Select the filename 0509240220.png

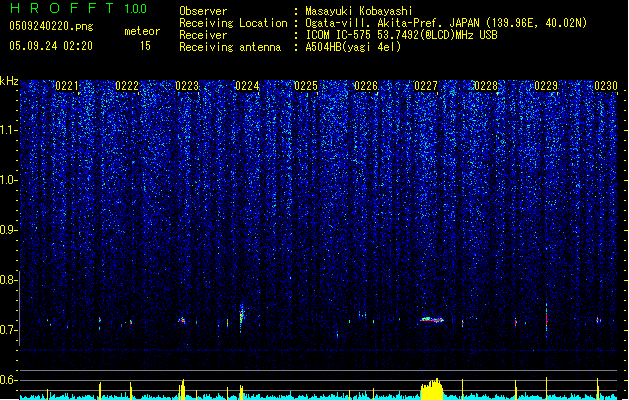(x=51, y=26)
